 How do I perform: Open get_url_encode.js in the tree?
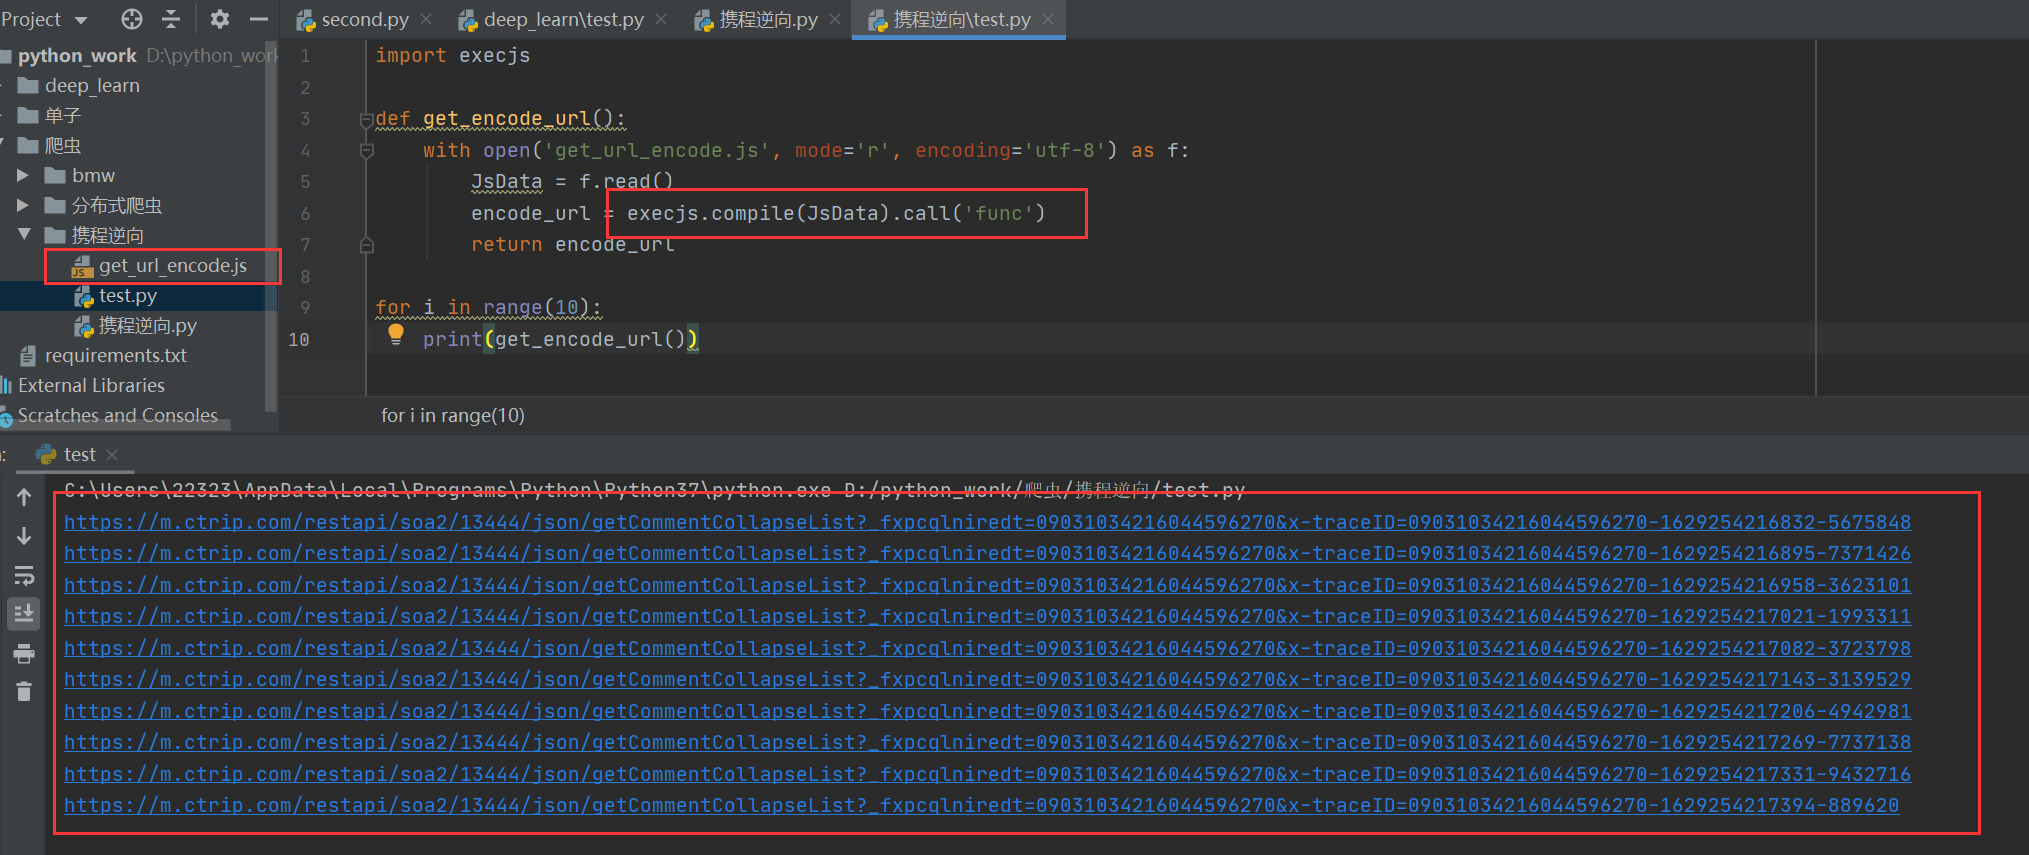[x=172, y=266]
